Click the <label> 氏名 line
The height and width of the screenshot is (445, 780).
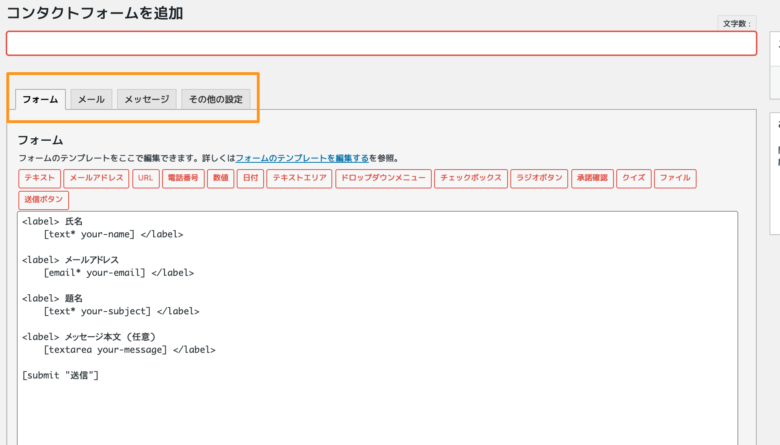pos(52,221)
